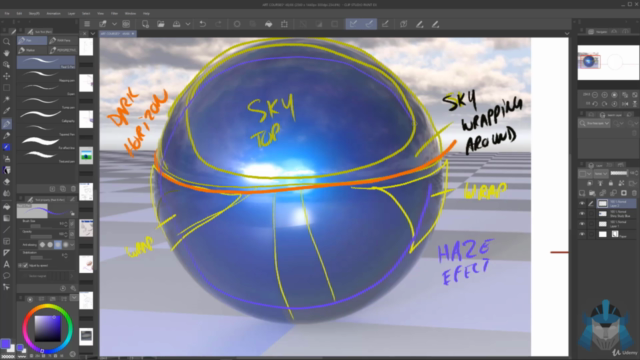The width and height of the screenshot is (640, 360).
Task: Toggle the Adjust by speed checkbox
Action: pos(25,265)
